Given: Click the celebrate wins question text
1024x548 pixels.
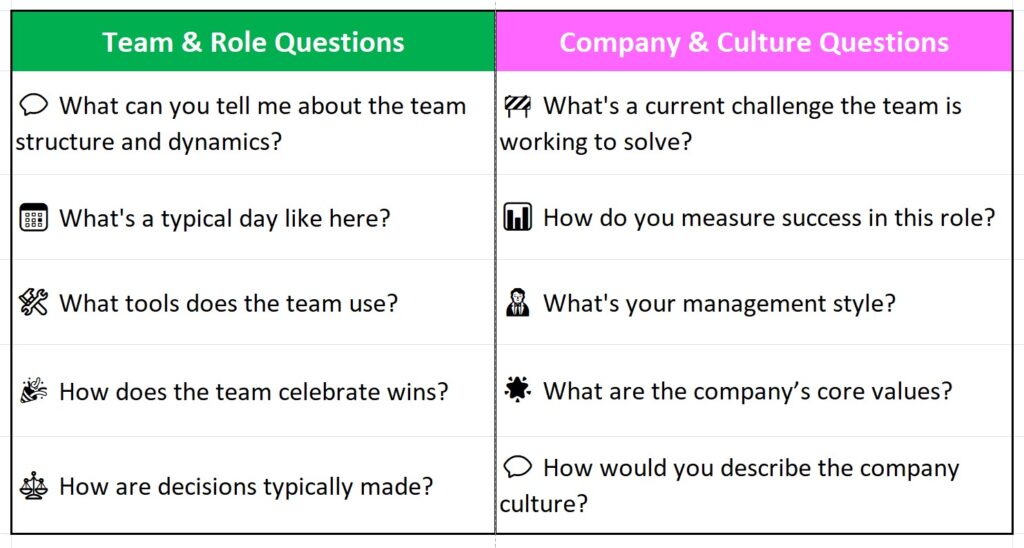Looking at the screenshot, I should tap(253, 392).
